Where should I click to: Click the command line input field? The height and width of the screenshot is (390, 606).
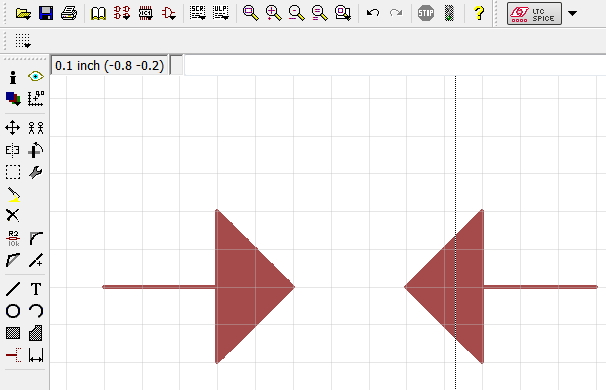pos(395,65)
